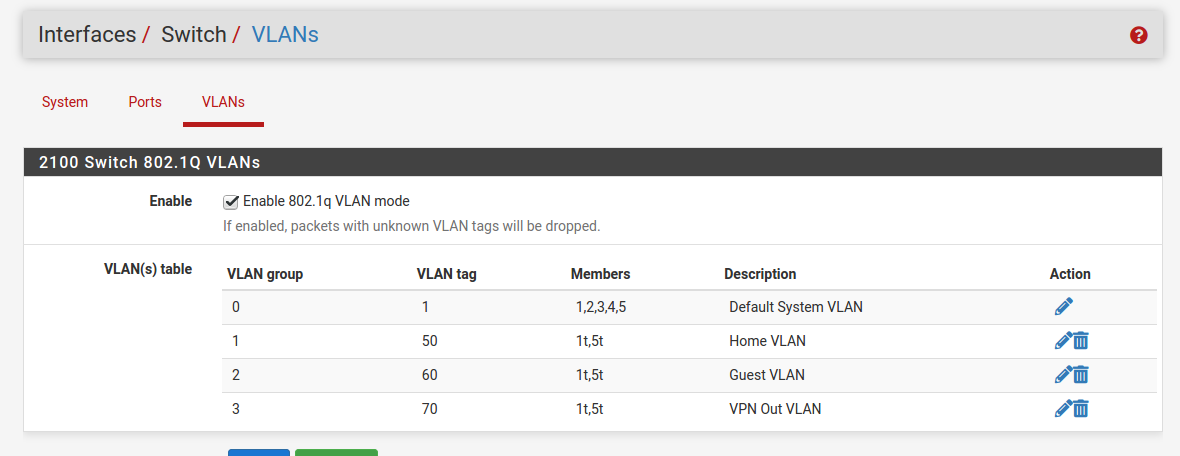The height and width of the screenshot is (456, 1180).
Task: Click the blue button below the table
Action: pos(258,452)
